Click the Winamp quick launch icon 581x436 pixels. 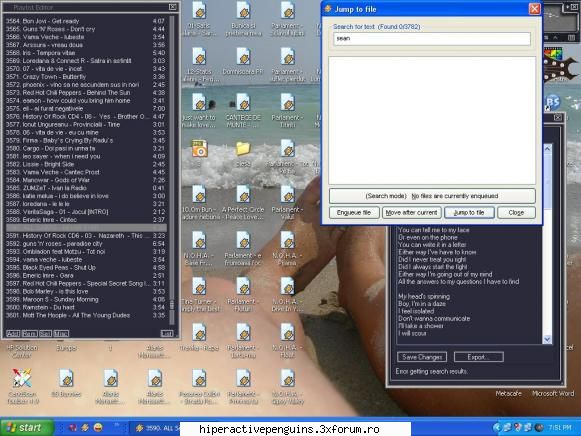click(x=85, y=428)
